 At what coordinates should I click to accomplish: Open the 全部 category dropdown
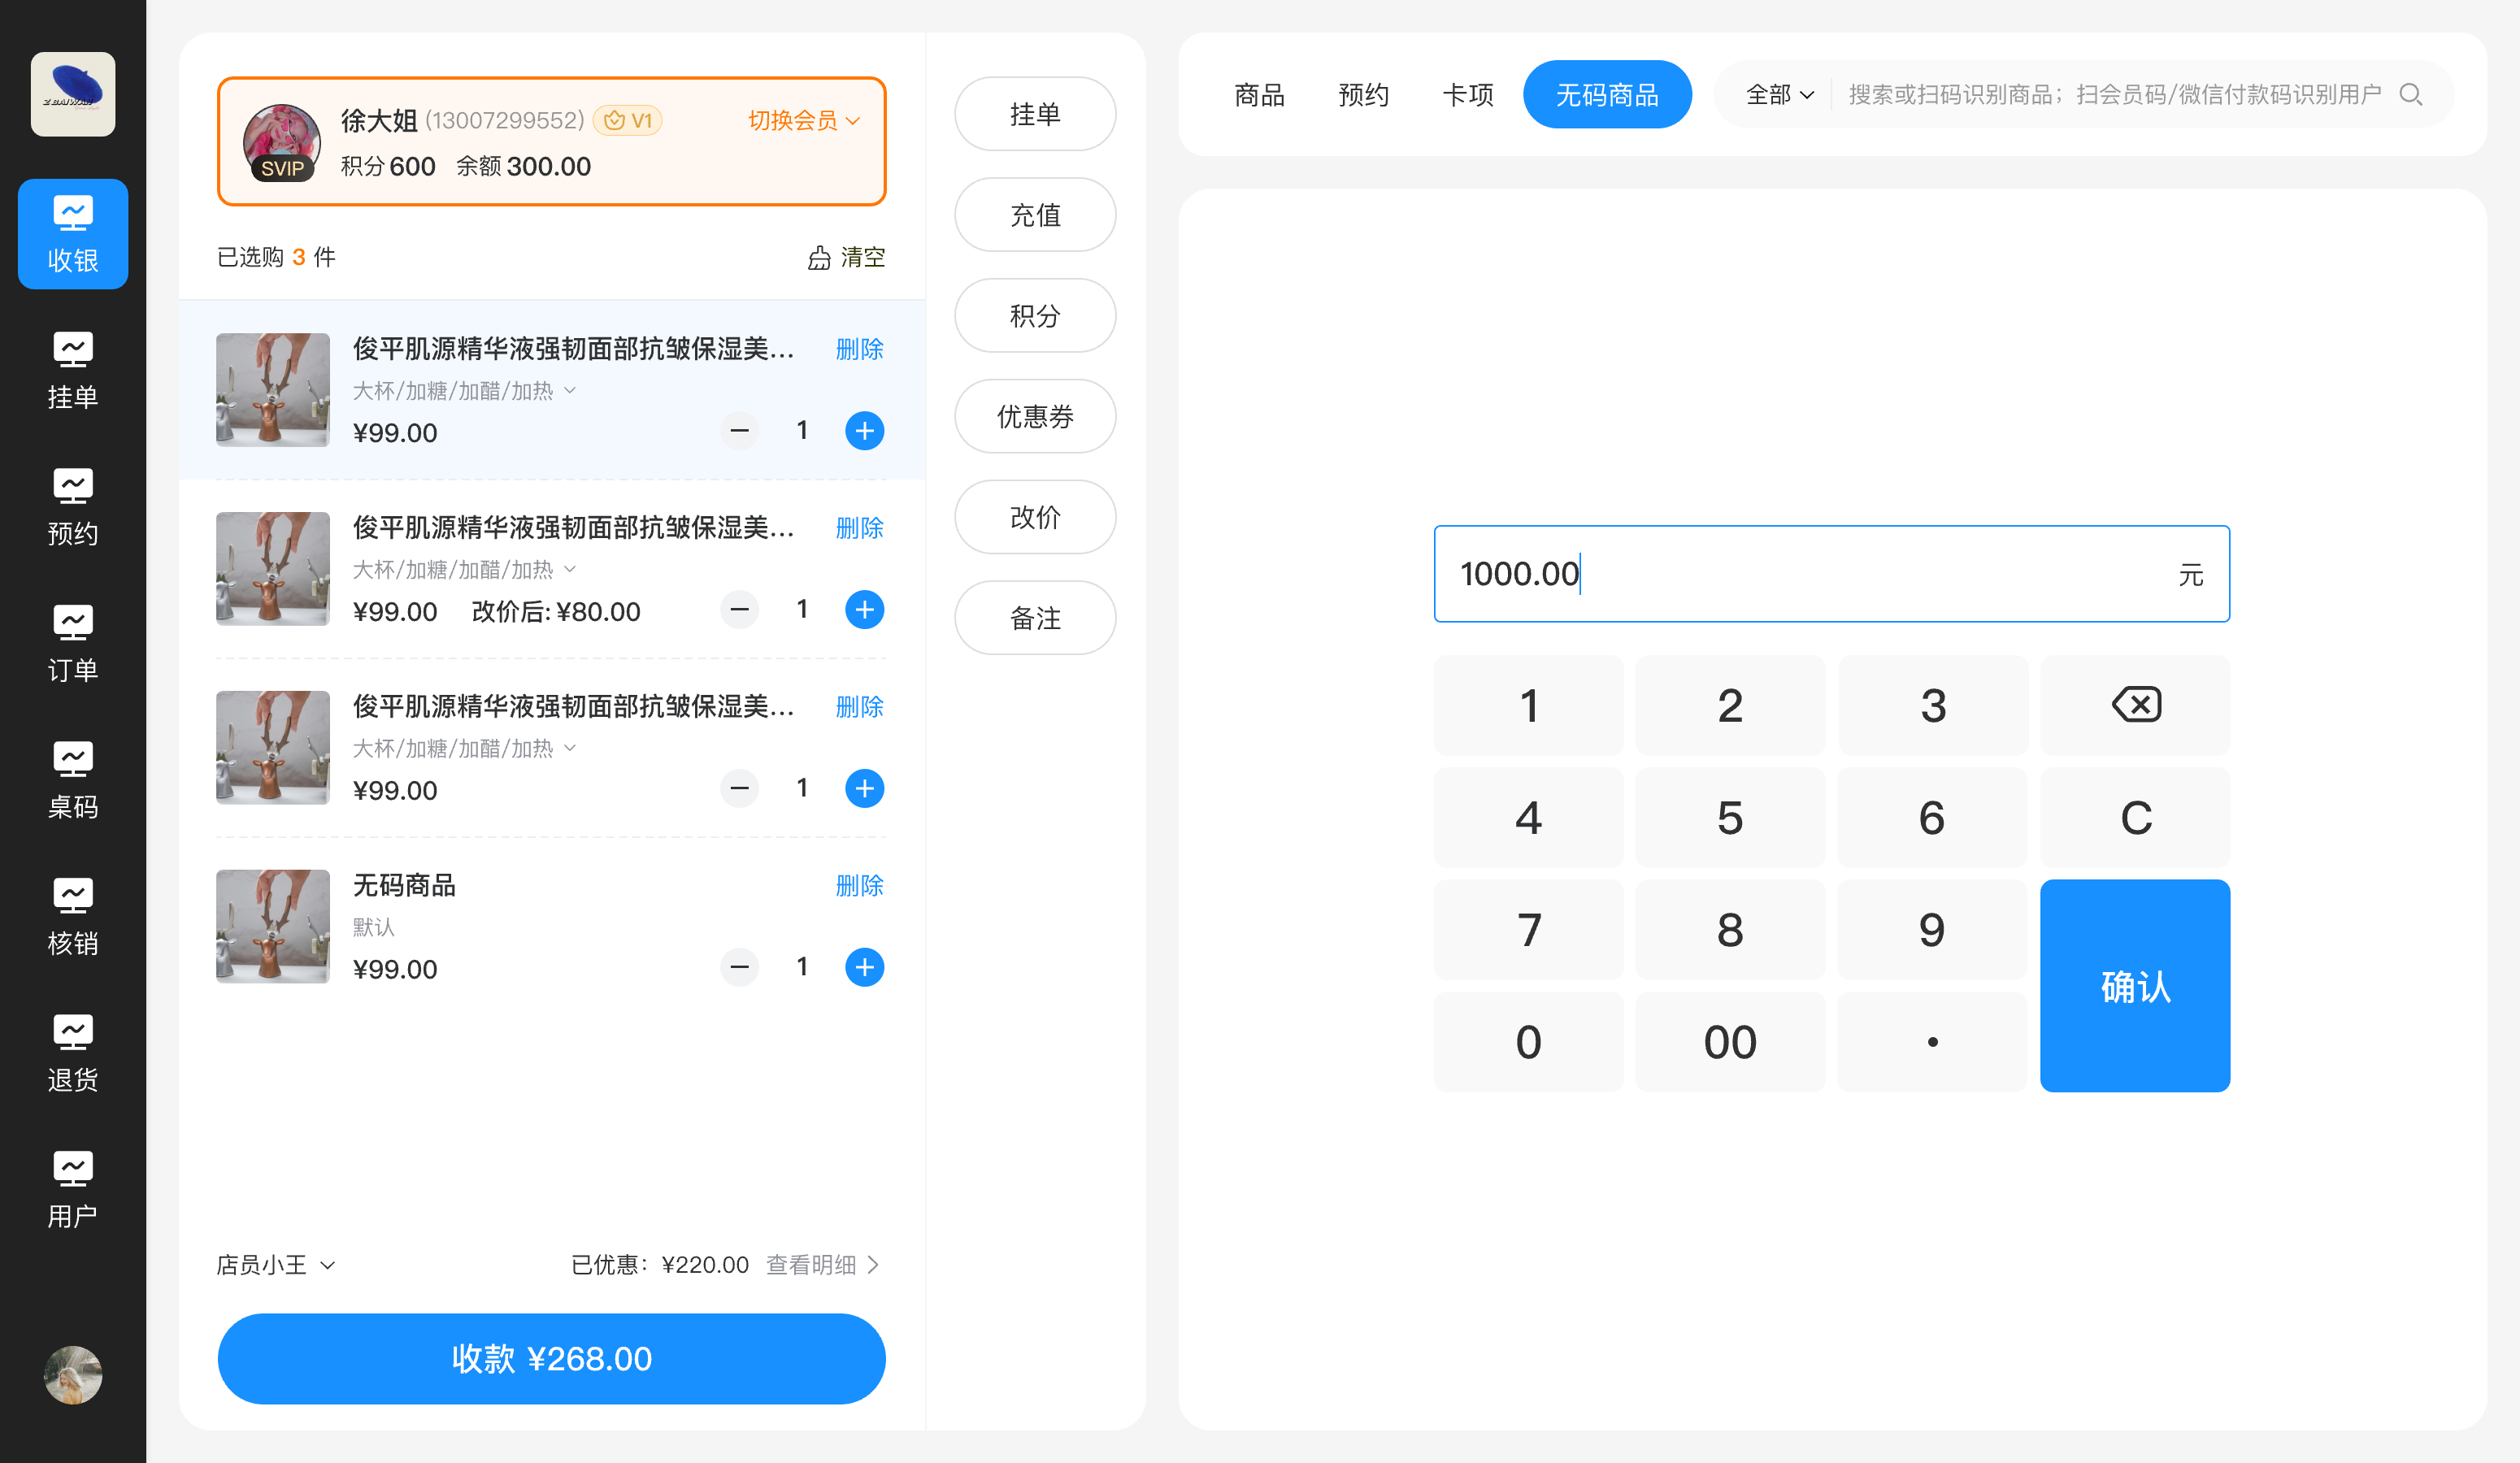[x=1779, y=95]
